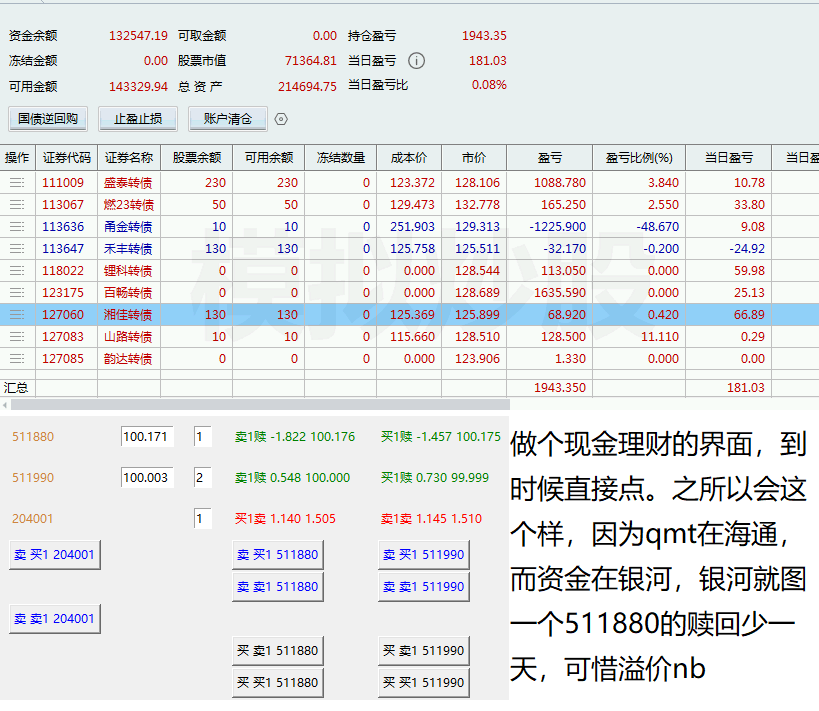The image size is (819, 711).
Task: Click the quantity field for 204001
Action: click(203, 519)
